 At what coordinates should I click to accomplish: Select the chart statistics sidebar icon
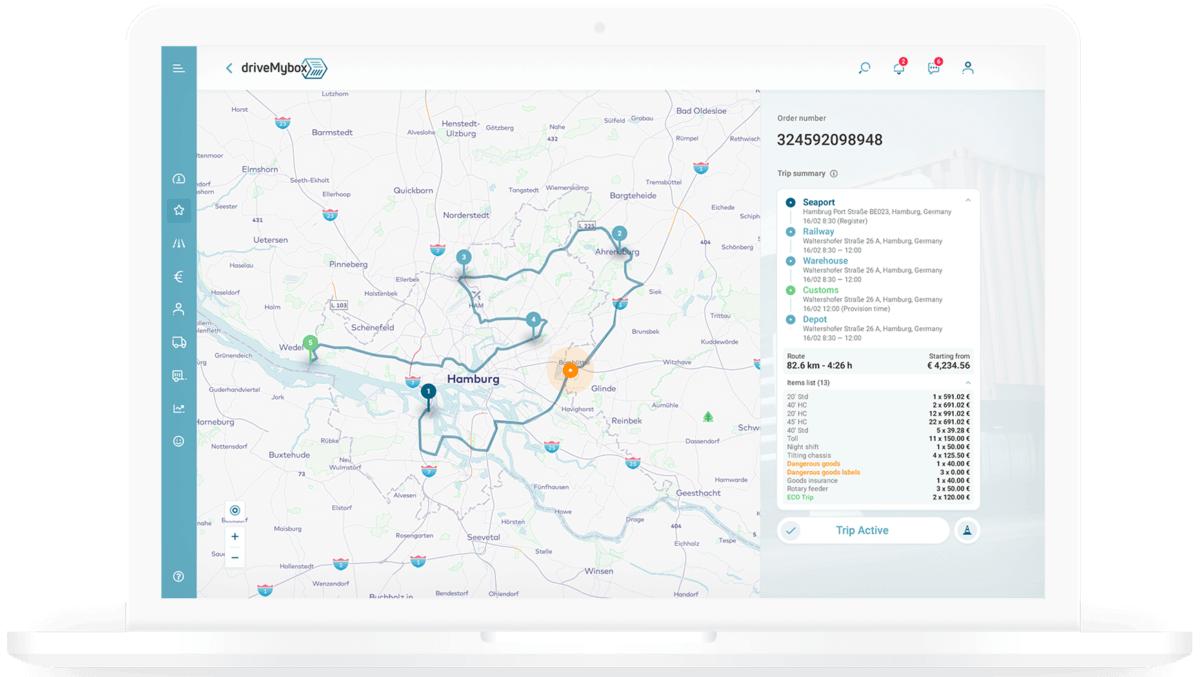[x=179, y=408]
